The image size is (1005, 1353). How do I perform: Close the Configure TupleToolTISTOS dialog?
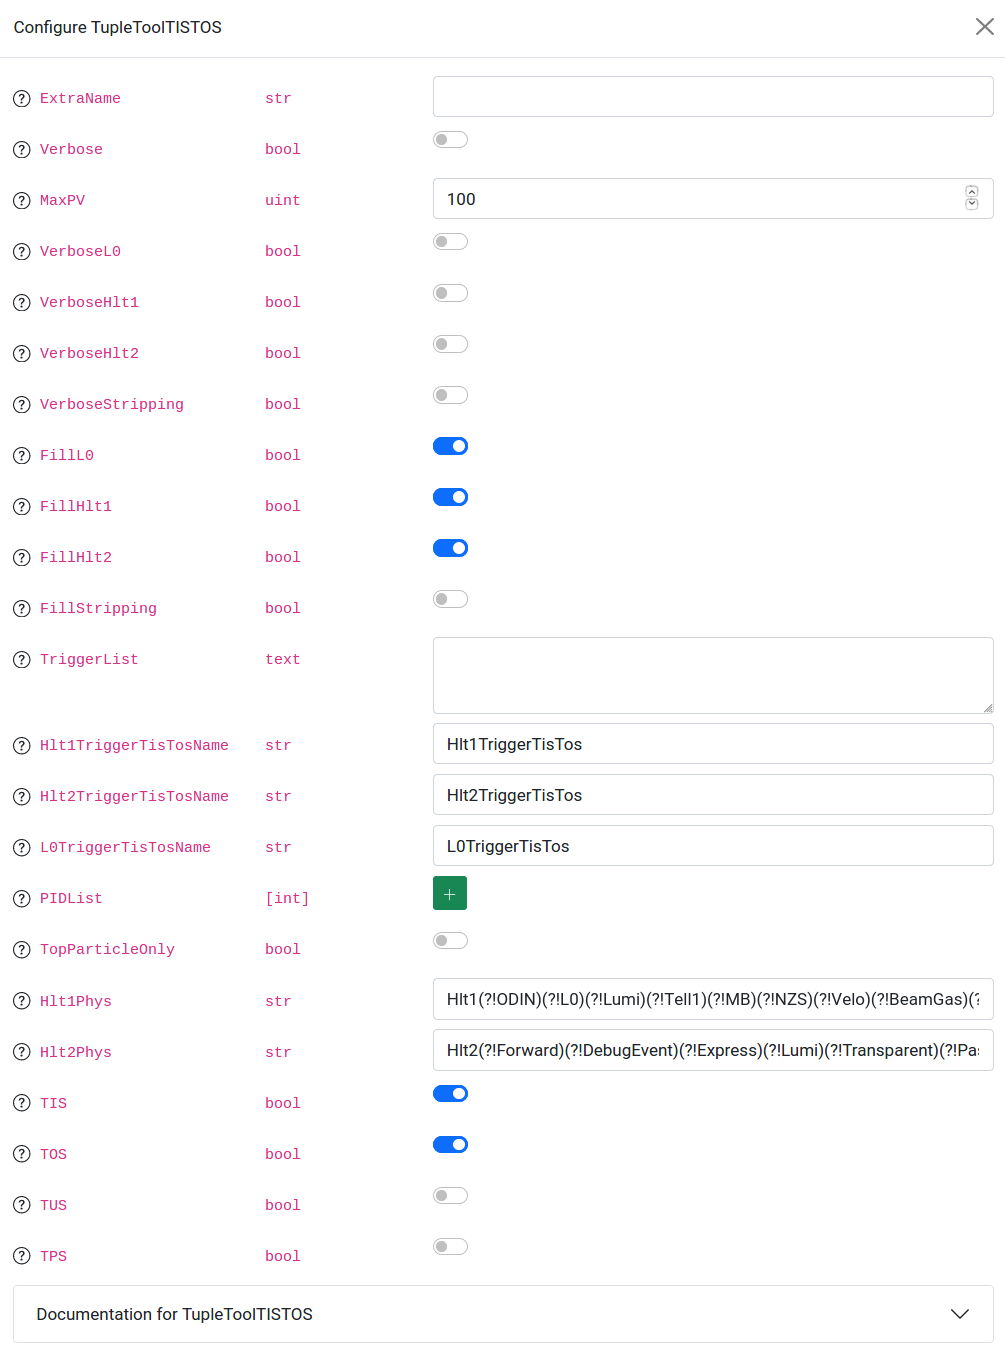pyautogui.click(x=984, y=27)
